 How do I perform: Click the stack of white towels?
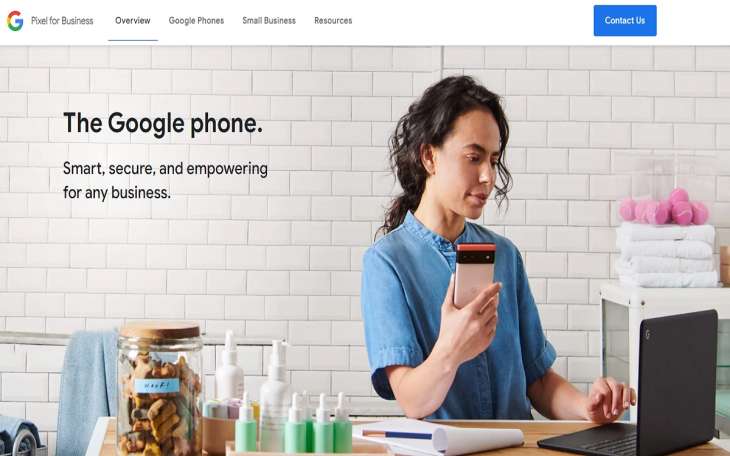pyautogui.click(x=666, y=255)
